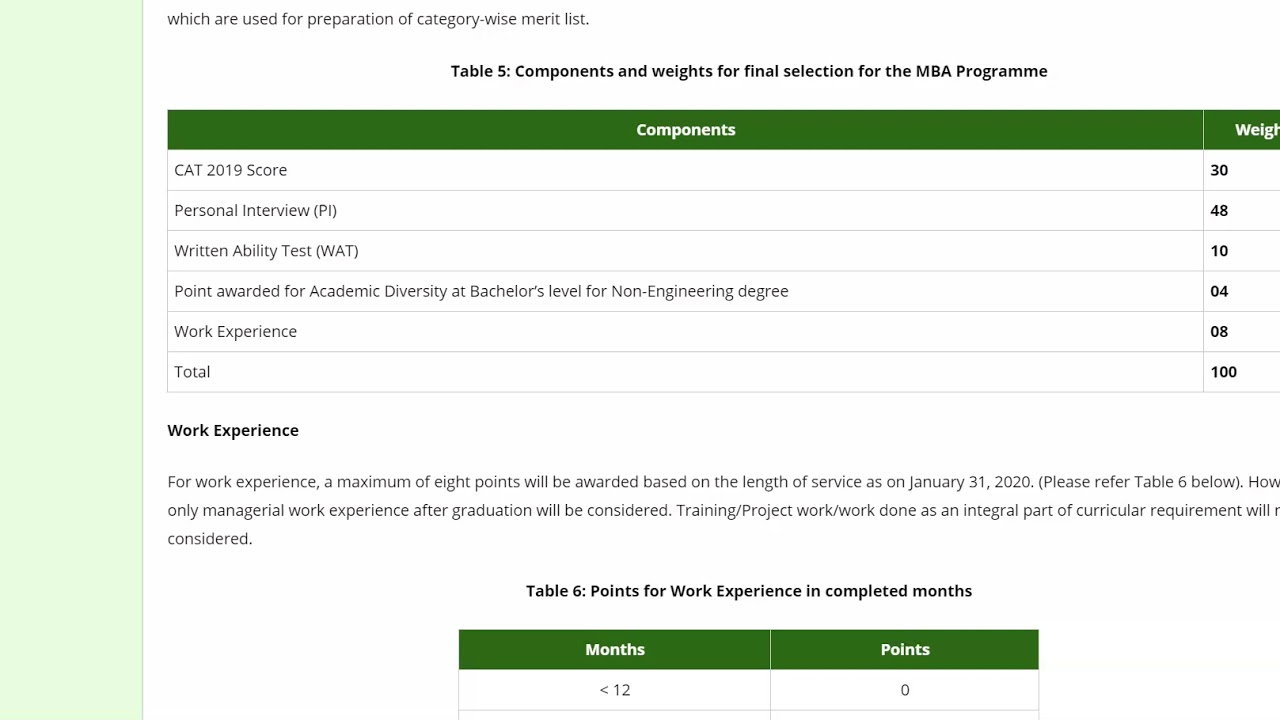Click the Work Experience table row label

pyautogui.click(x=235, y=331)
